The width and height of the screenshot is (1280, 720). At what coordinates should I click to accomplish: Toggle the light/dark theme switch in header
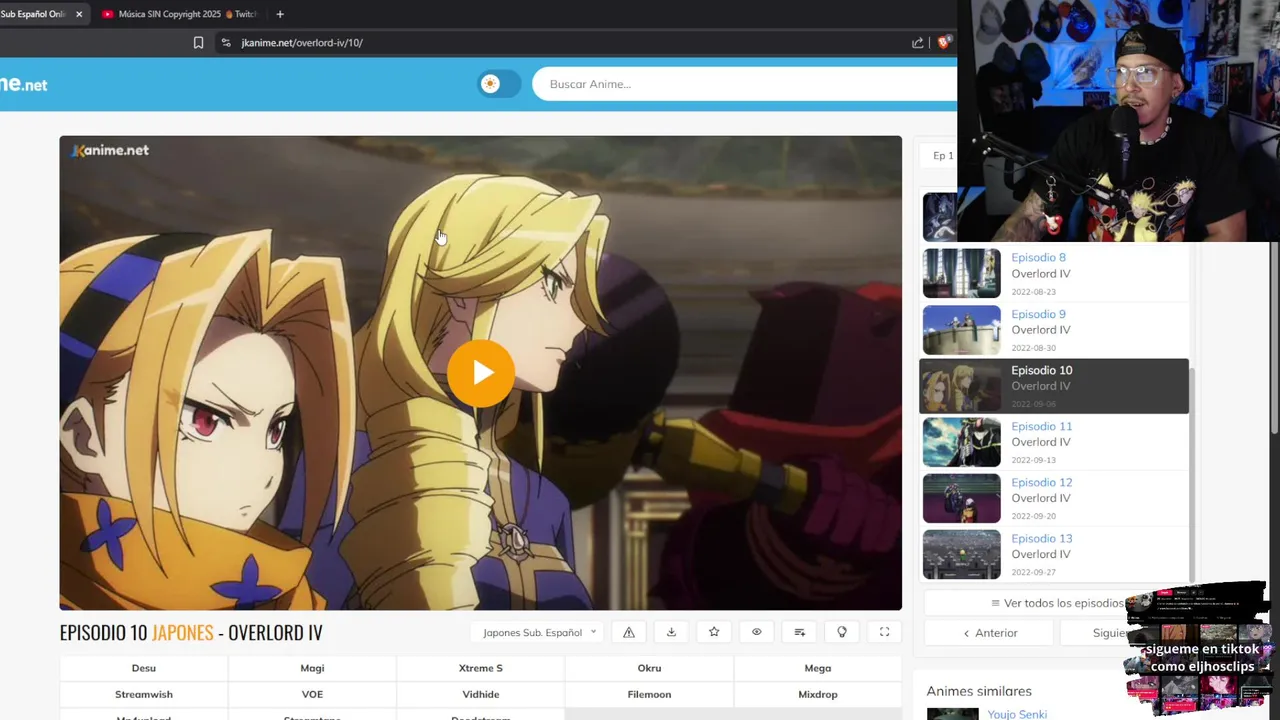(x=499, y=84)
